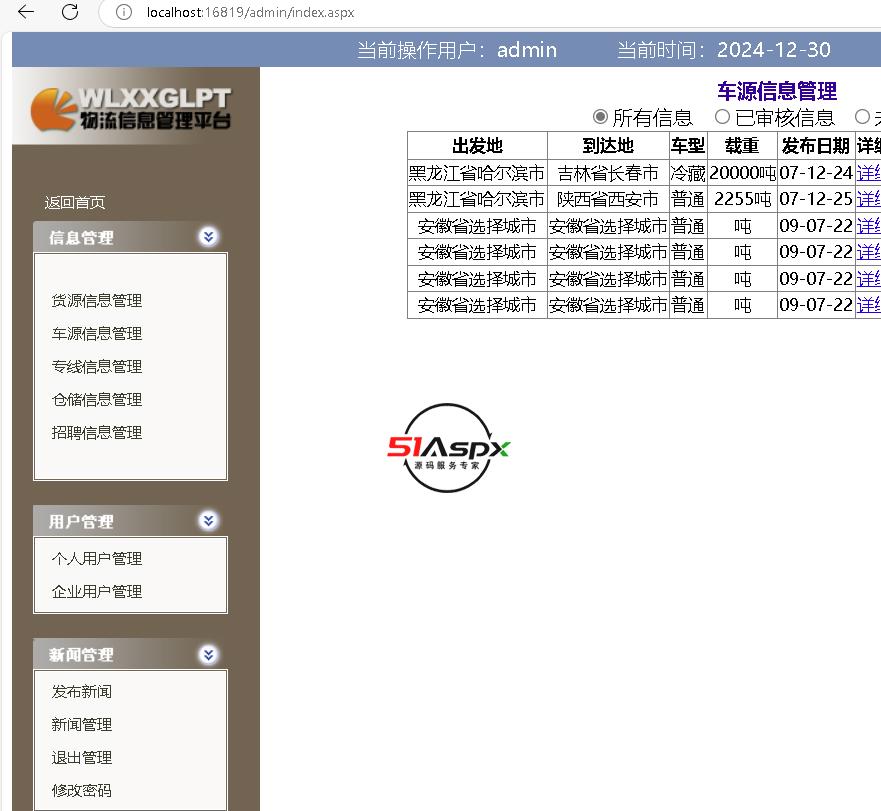Open 企业用户管理
Screen dimensions: 881x811
[97, 591]
